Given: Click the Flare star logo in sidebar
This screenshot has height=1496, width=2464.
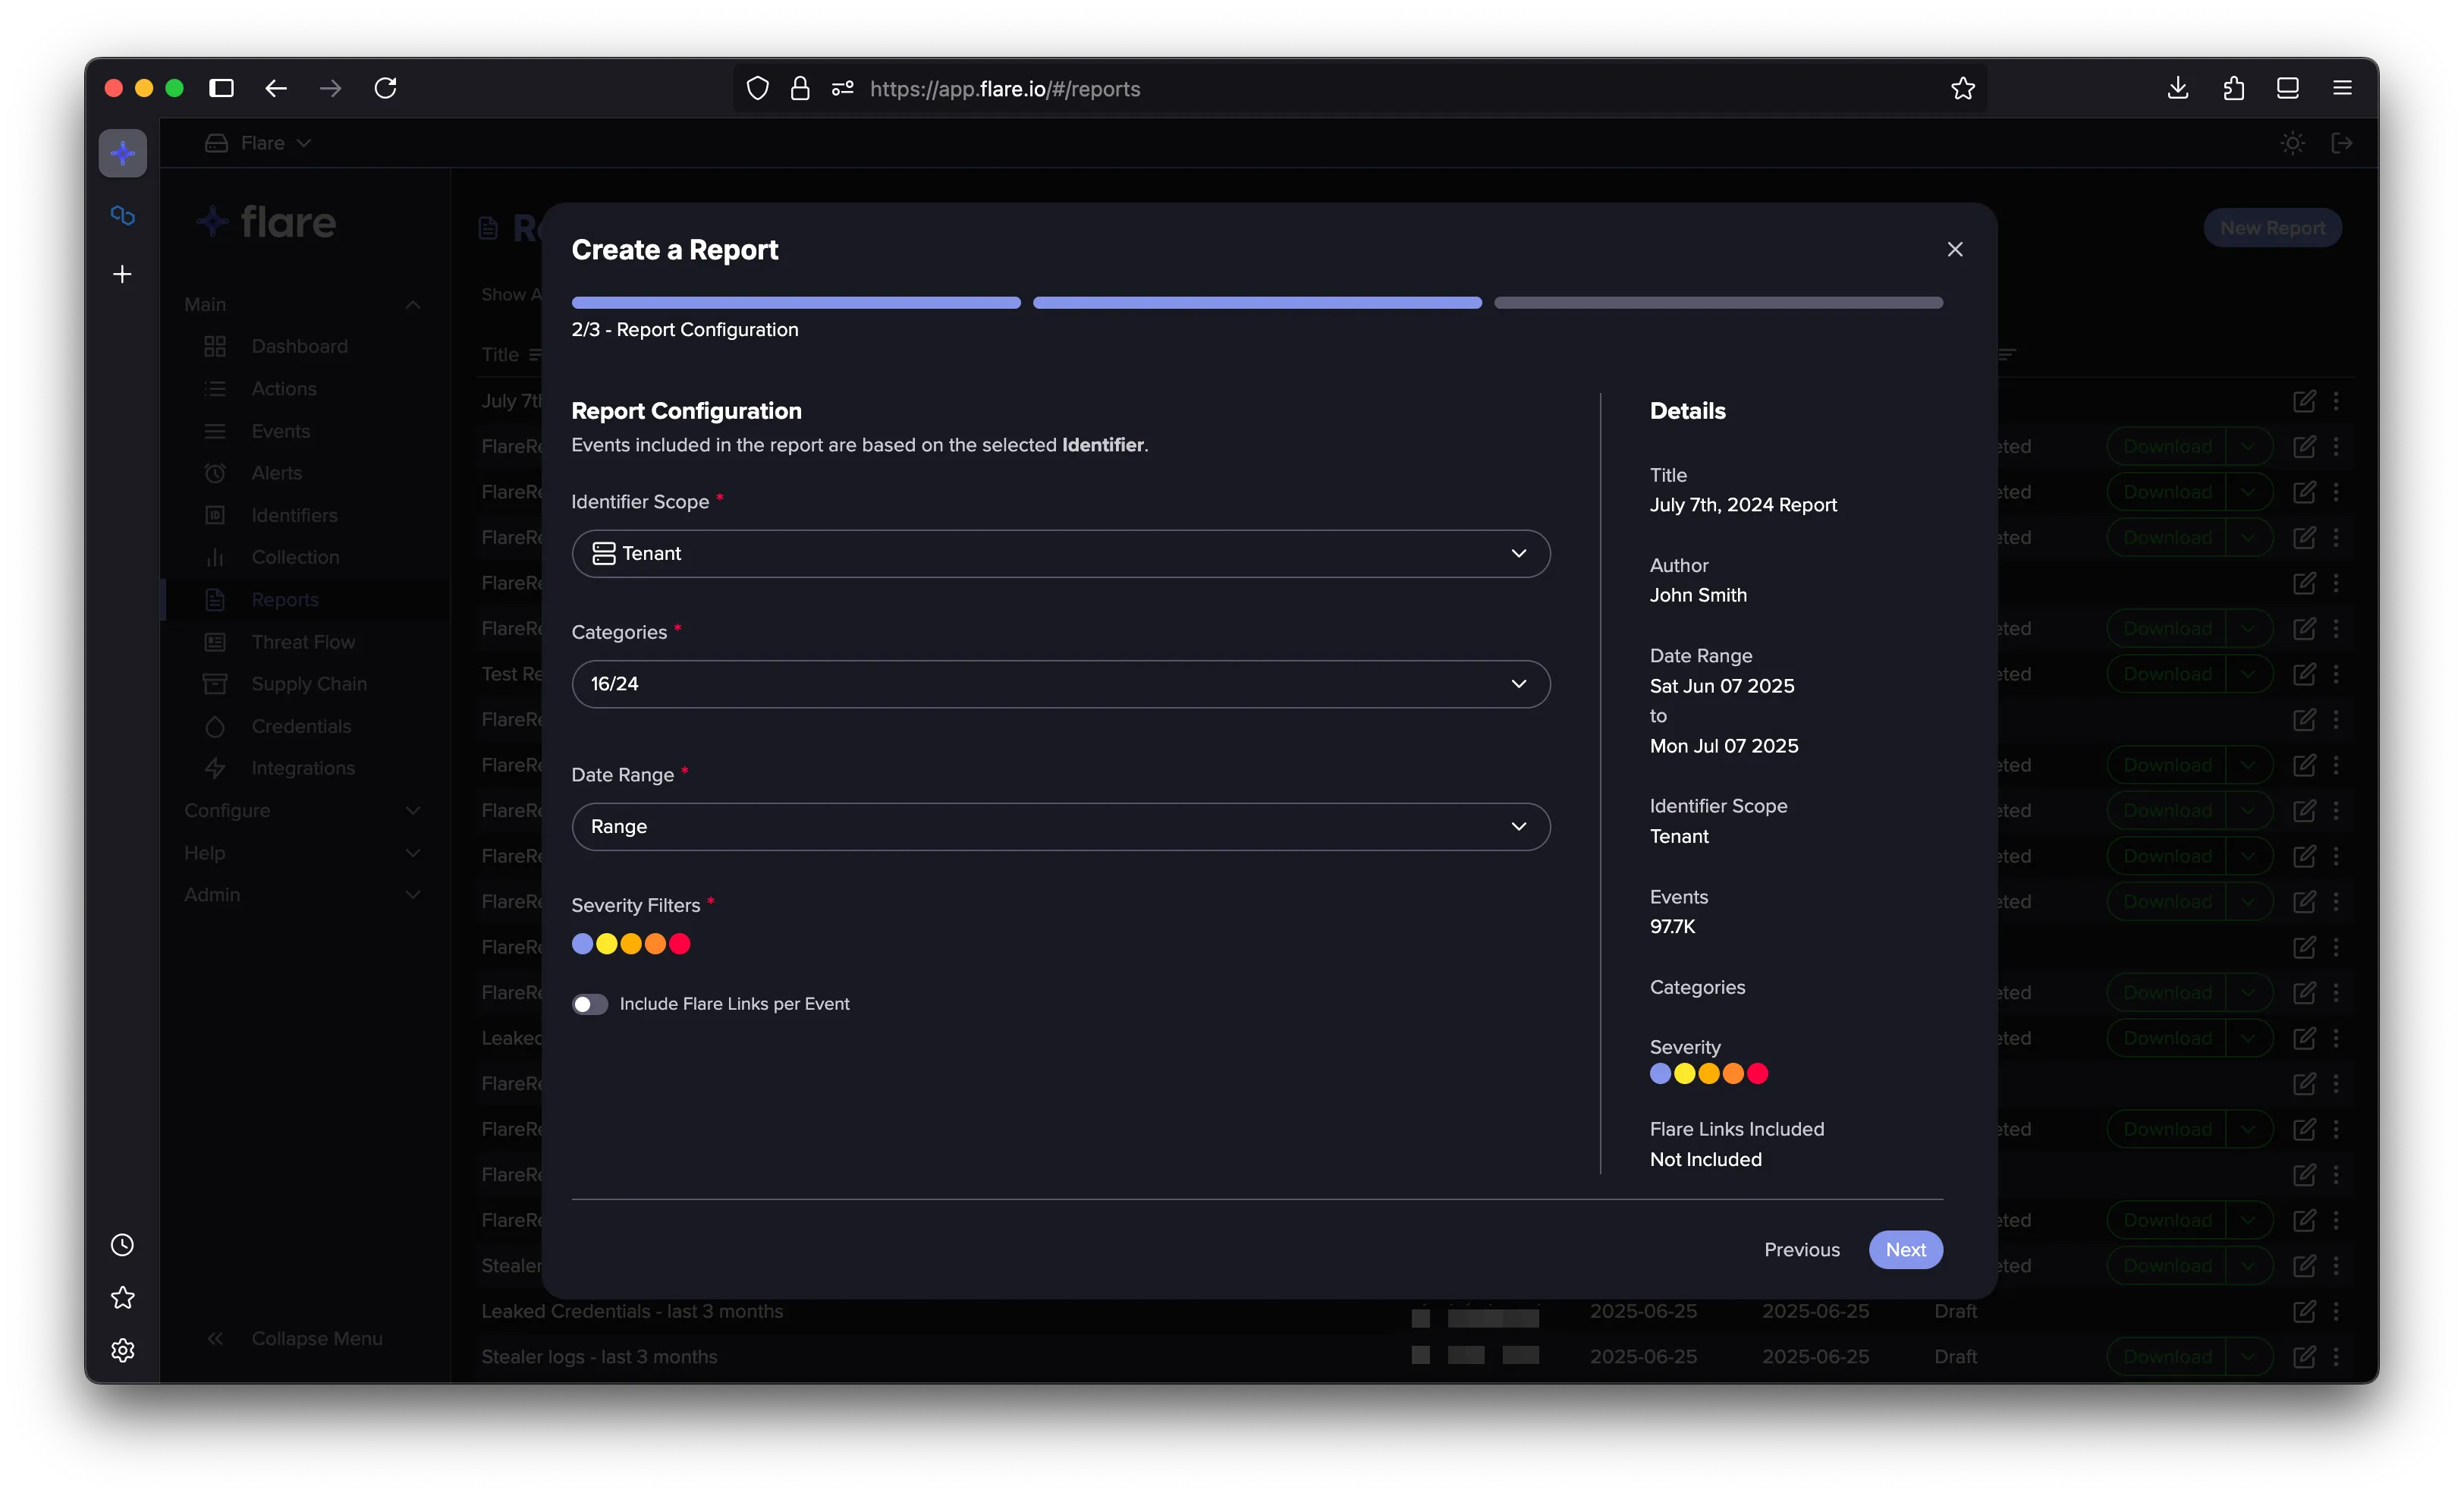Looking at the screenshot, I should [122, 153].
